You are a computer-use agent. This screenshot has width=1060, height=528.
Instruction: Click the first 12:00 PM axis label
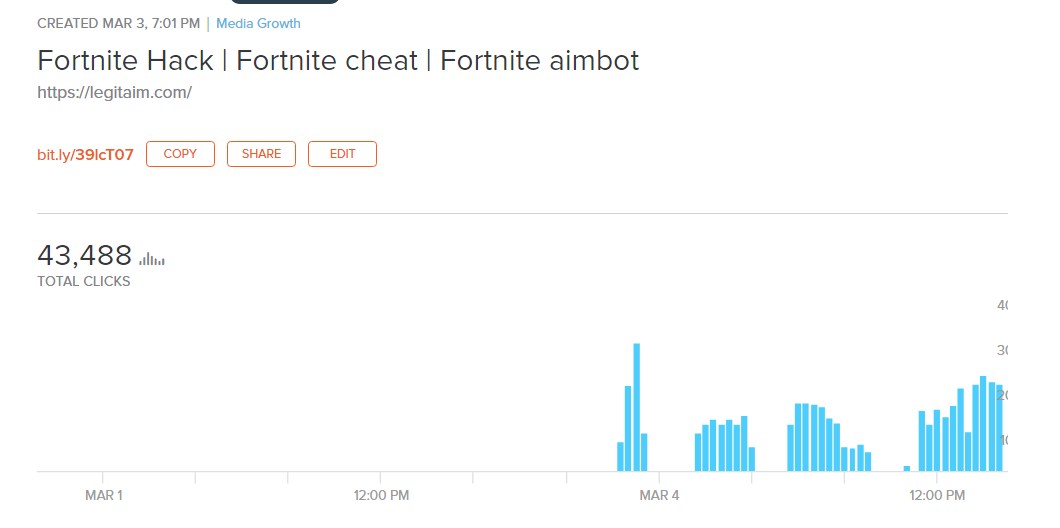click(381, 495)
